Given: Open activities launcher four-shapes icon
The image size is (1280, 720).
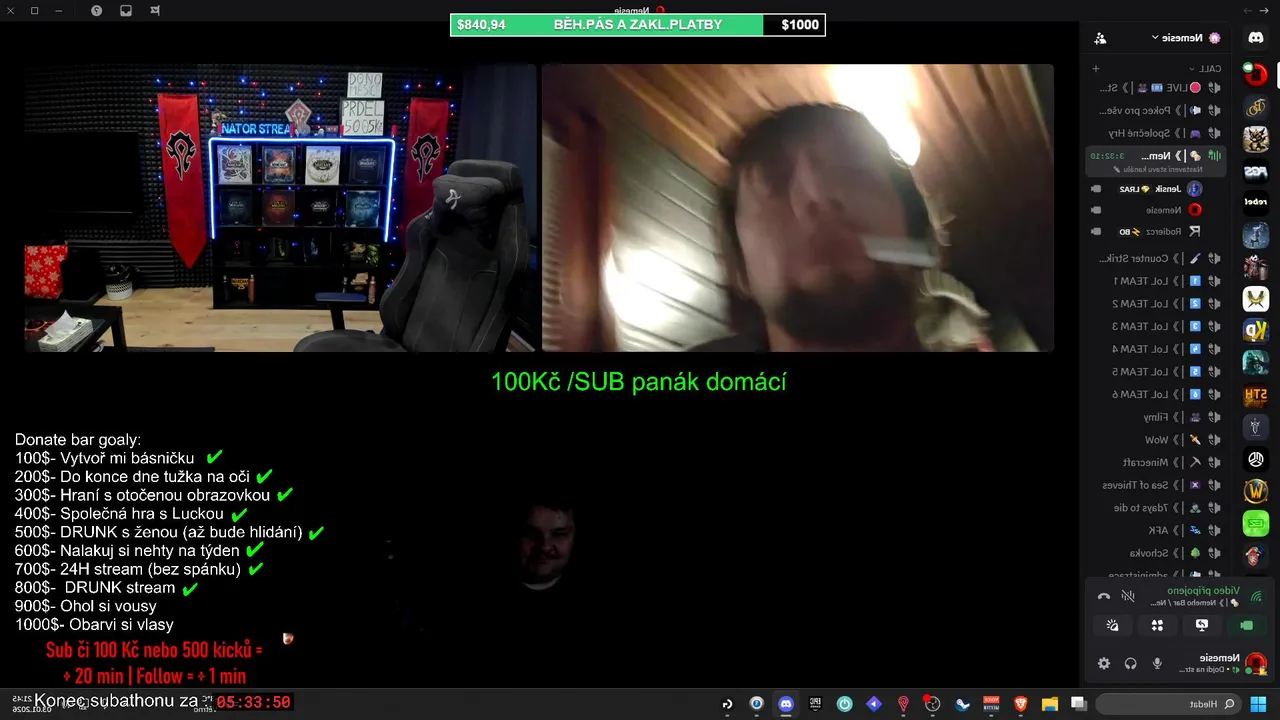Looking at the screenshot, I should point(1157,625).
